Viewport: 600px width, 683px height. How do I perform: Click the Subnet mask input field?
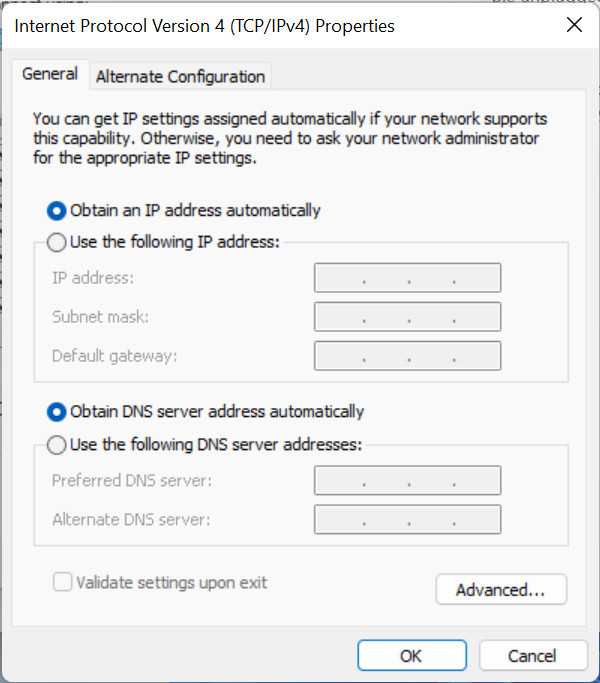407,317
